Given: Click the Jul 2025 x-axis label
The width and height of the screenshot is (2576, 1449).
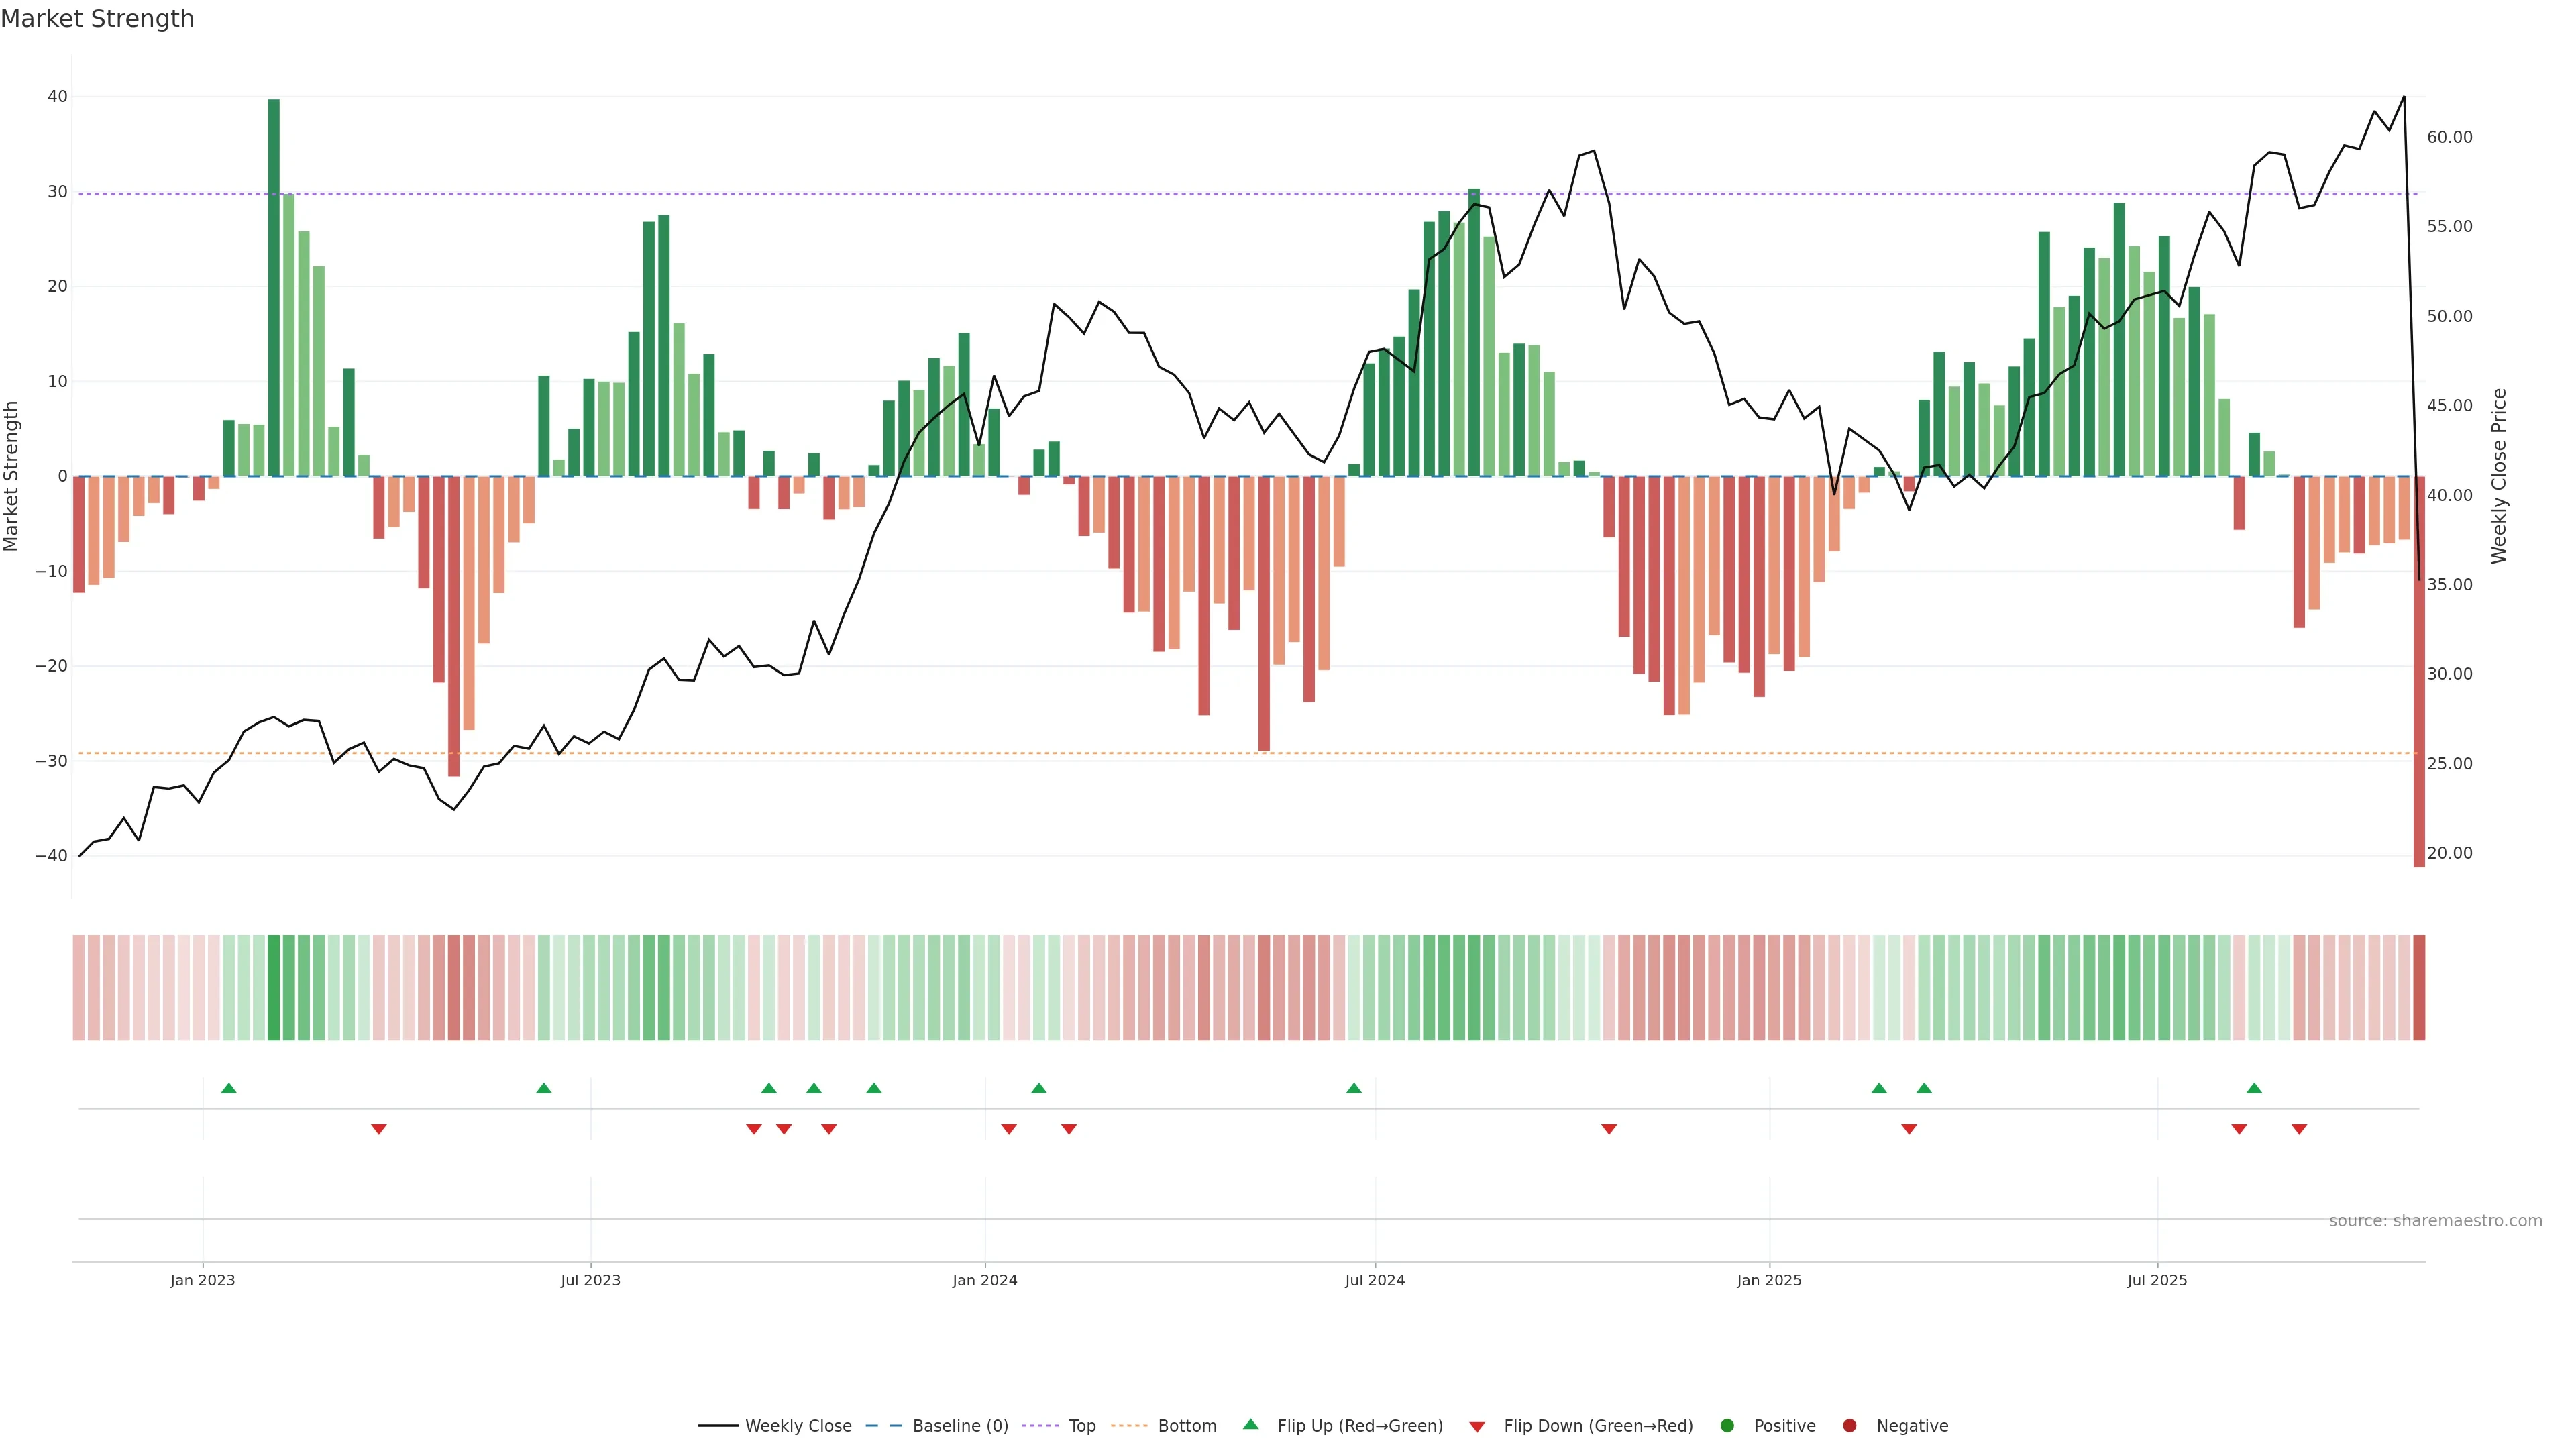Looking at the screenshot, I should tap(2157, 1280).
